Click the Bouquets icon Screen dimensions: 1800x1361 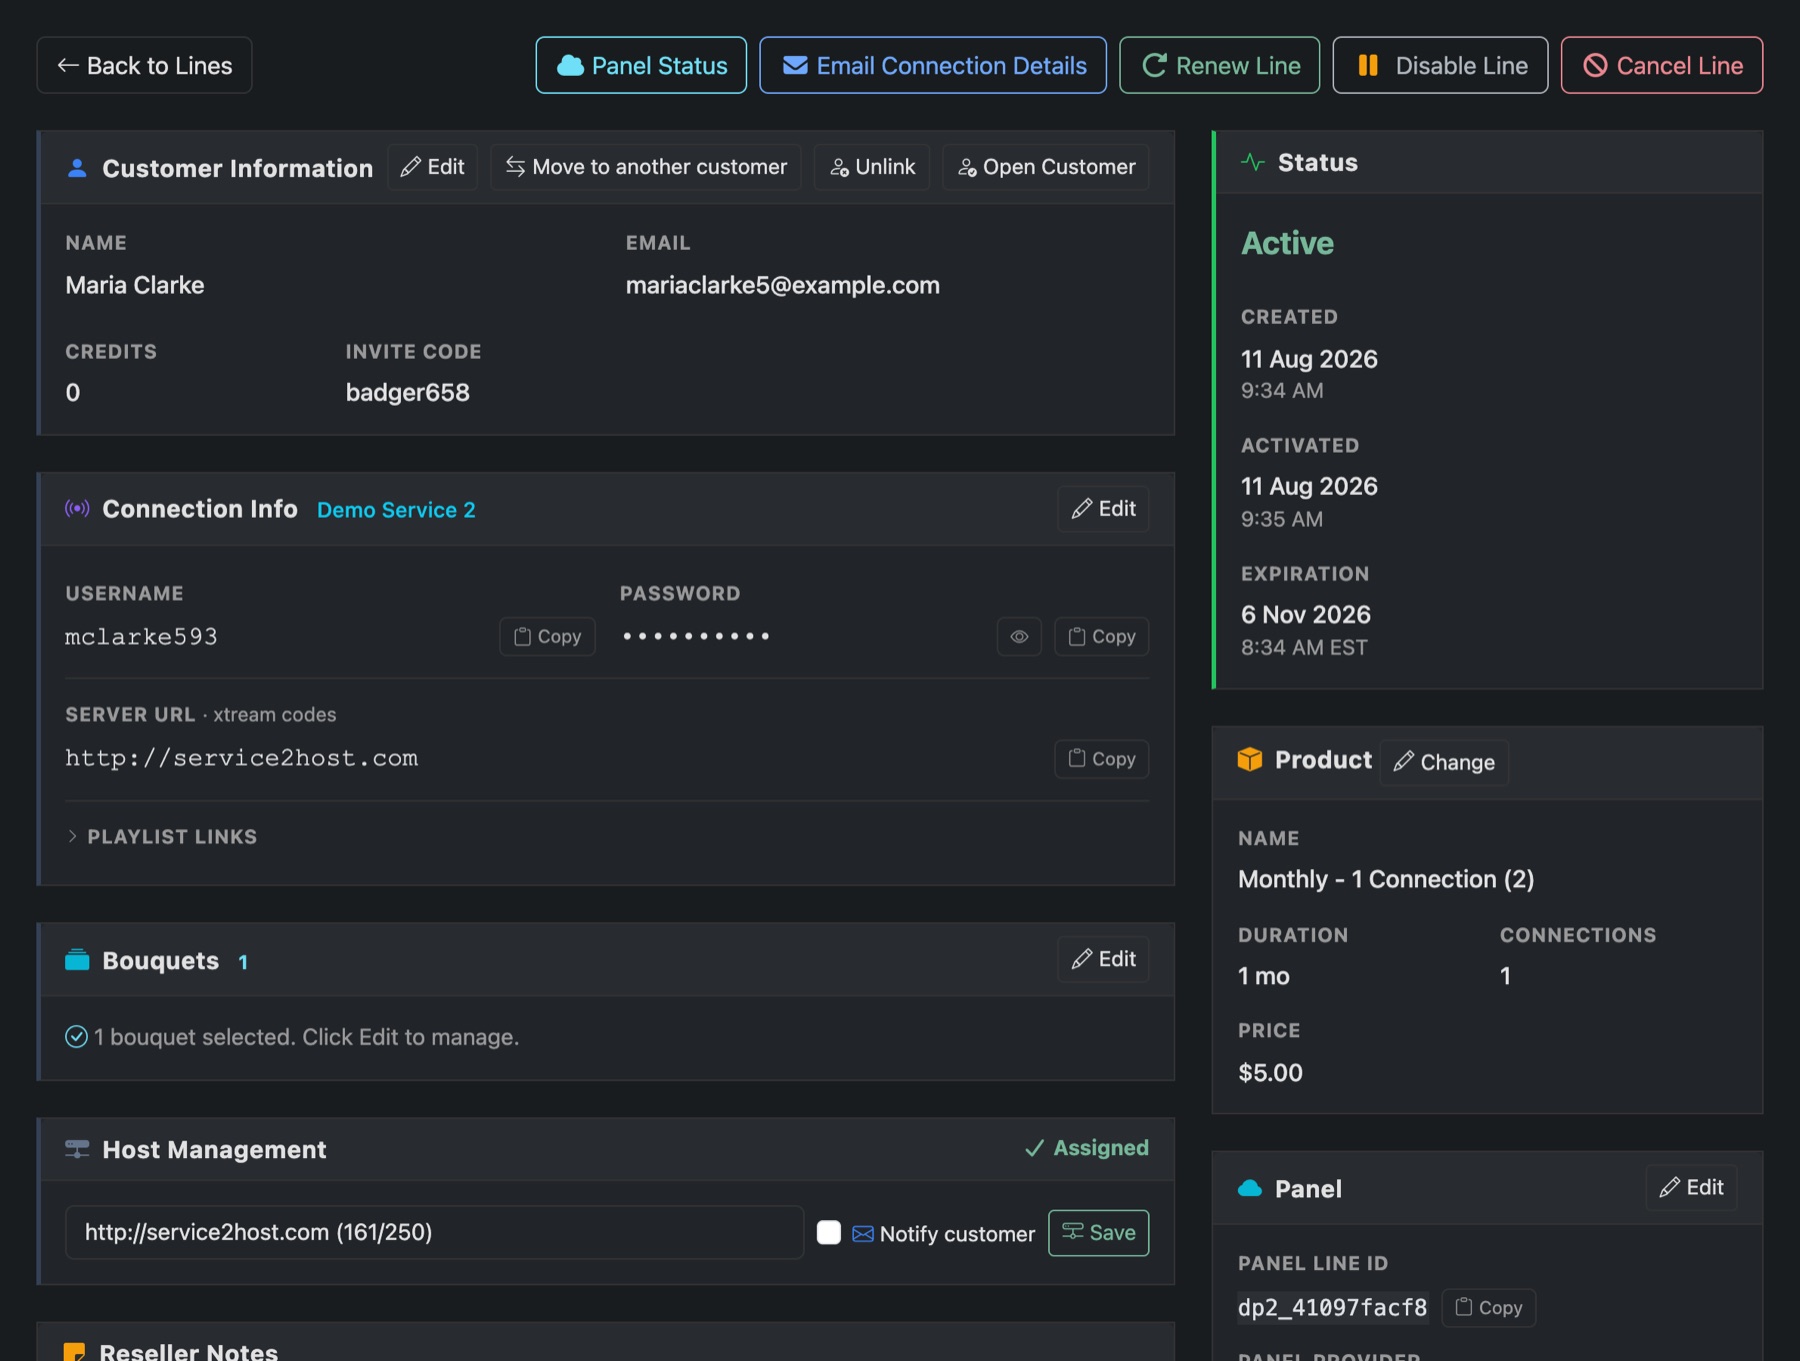pyautogui.click(x=77, y=960)
